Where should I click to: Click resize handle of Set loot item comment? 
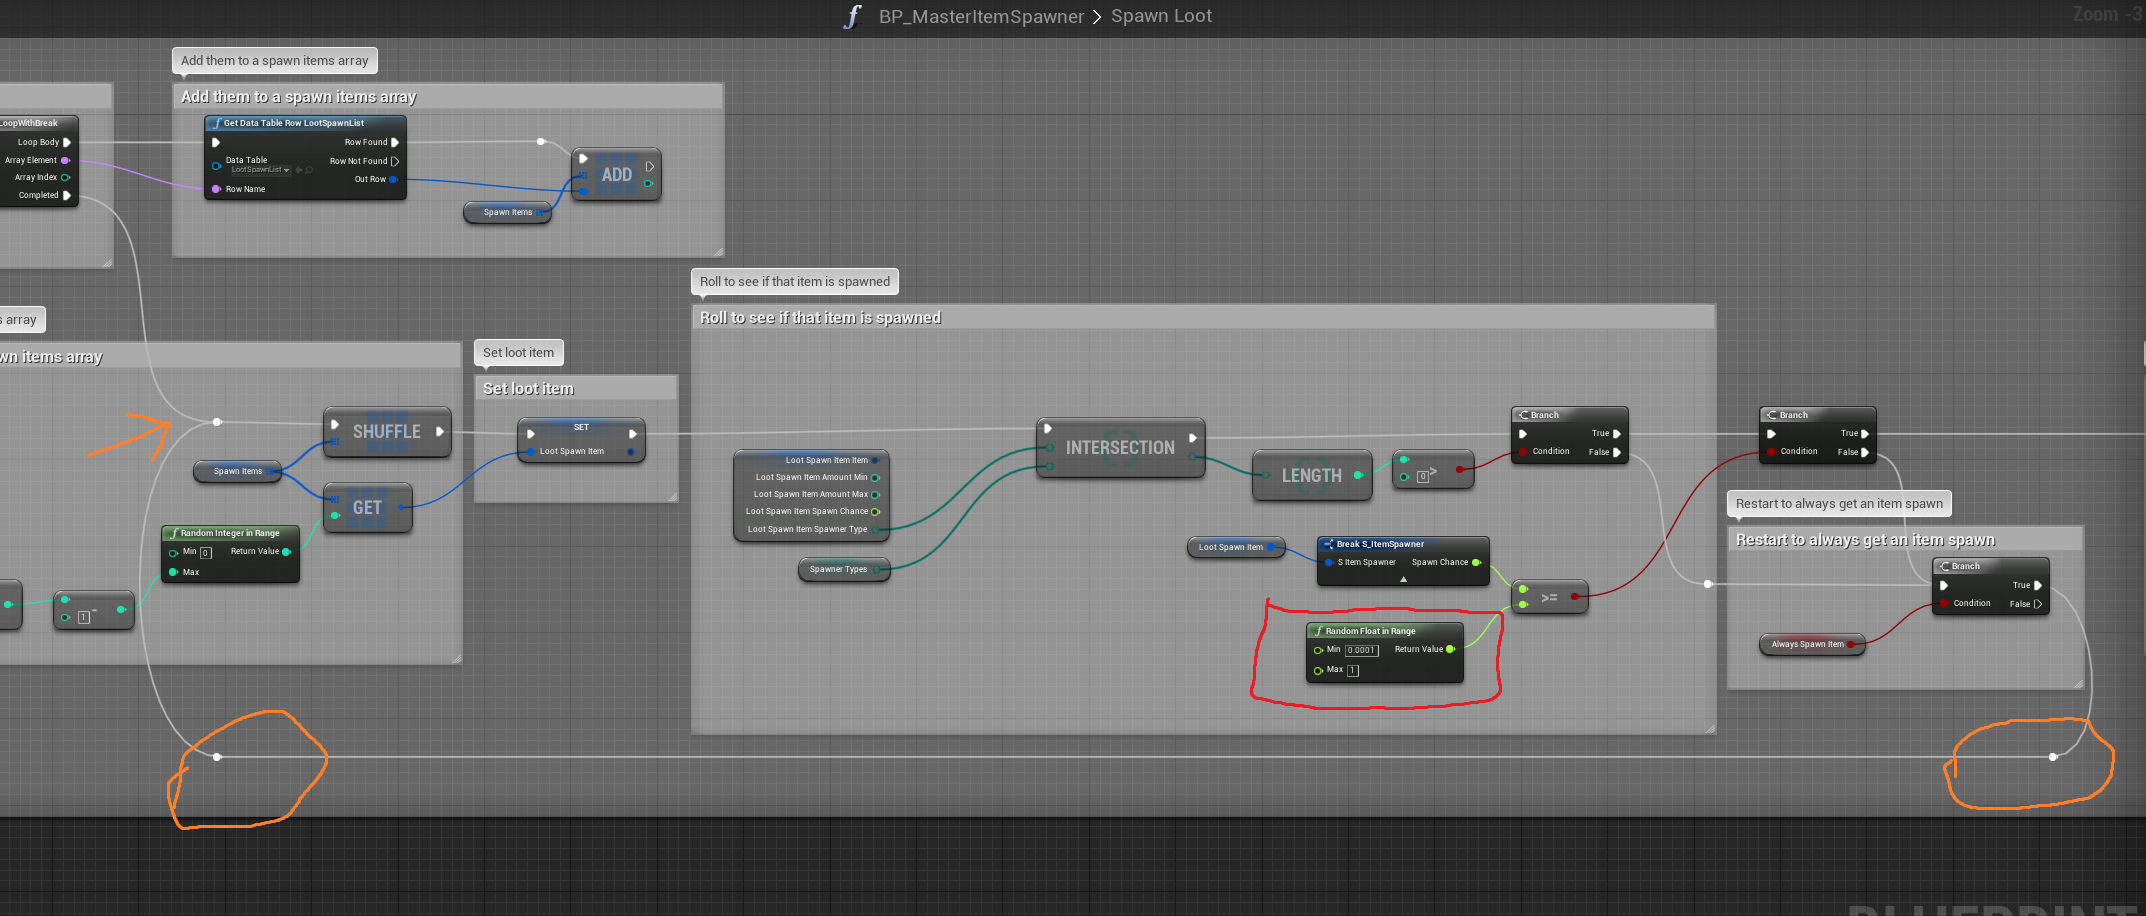point(672,497)
